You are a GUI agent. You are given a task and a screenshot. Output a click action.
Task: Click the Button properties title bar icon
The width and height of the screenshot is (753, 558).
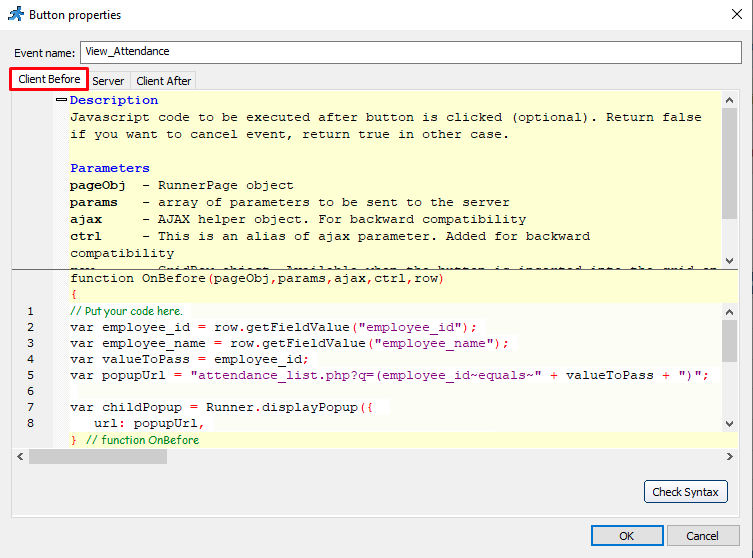tap(15, 15)
